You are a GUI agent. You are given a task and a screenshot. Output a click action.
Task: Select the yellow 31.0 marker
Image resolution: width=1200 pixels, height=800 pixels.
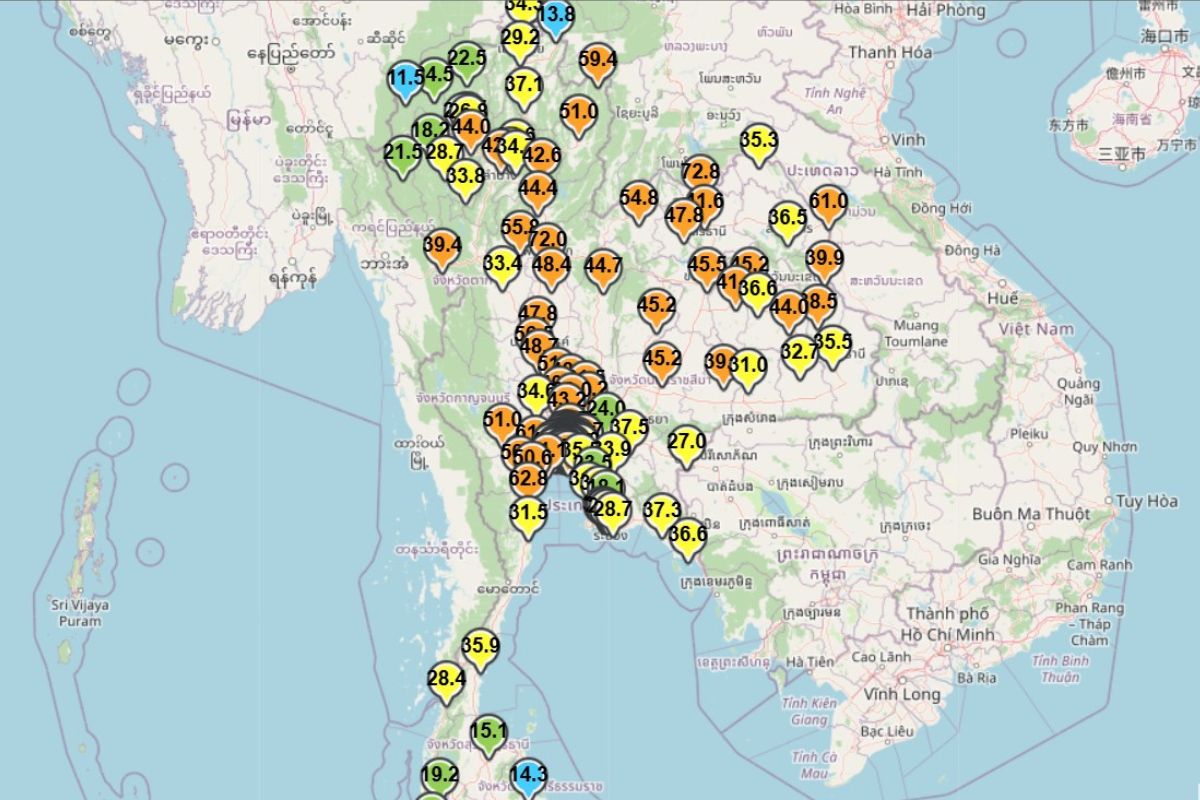[748, 371]
